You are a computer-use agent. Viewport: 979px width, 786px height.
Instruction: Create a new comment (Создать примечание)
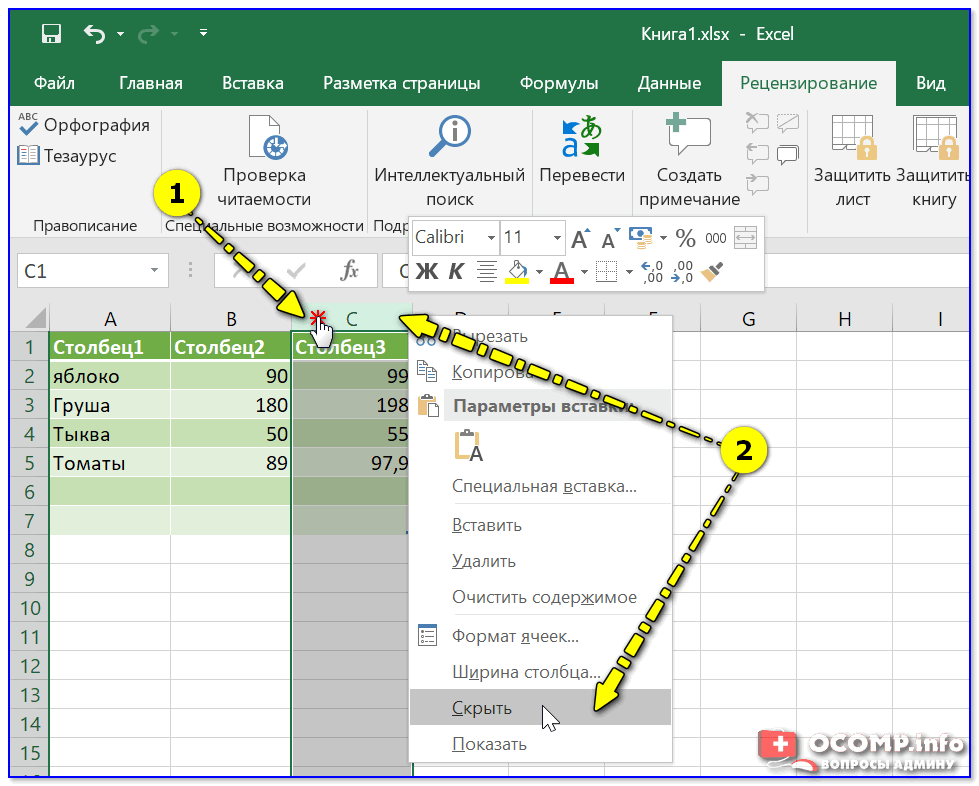(x=689, y=160)
